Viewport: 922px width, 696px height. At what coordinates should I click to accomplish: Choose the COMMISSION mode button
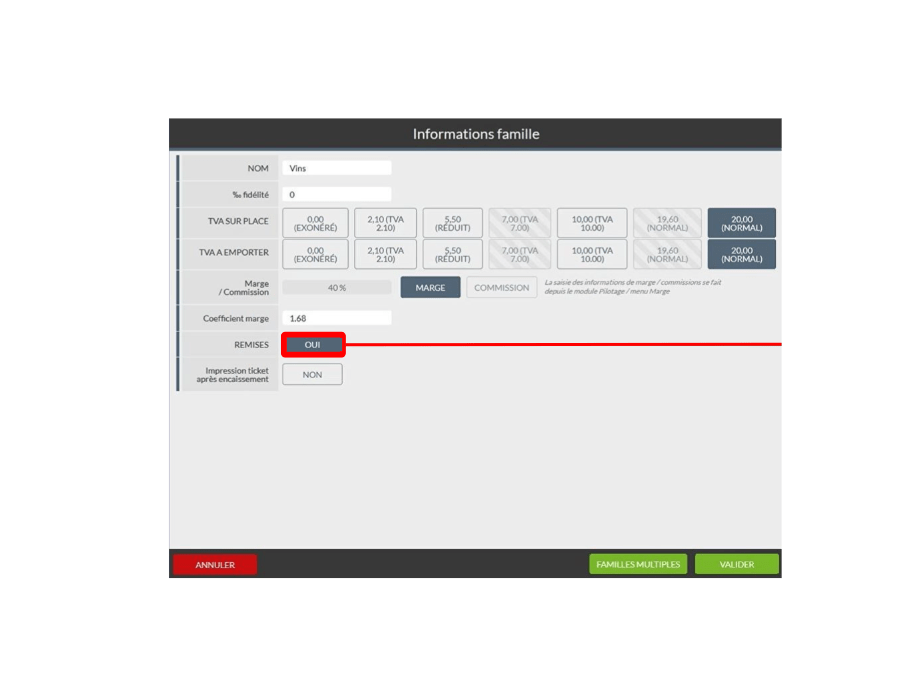(x=502, y=287)
